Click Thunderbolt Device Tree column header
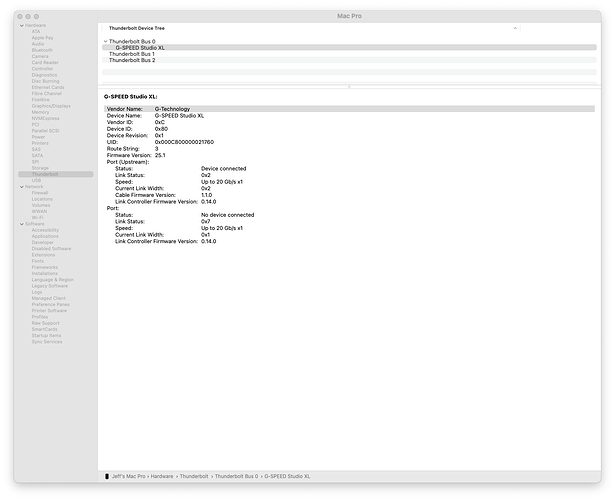The height and width of the screenshot is (500, 615). coord(136,28)
